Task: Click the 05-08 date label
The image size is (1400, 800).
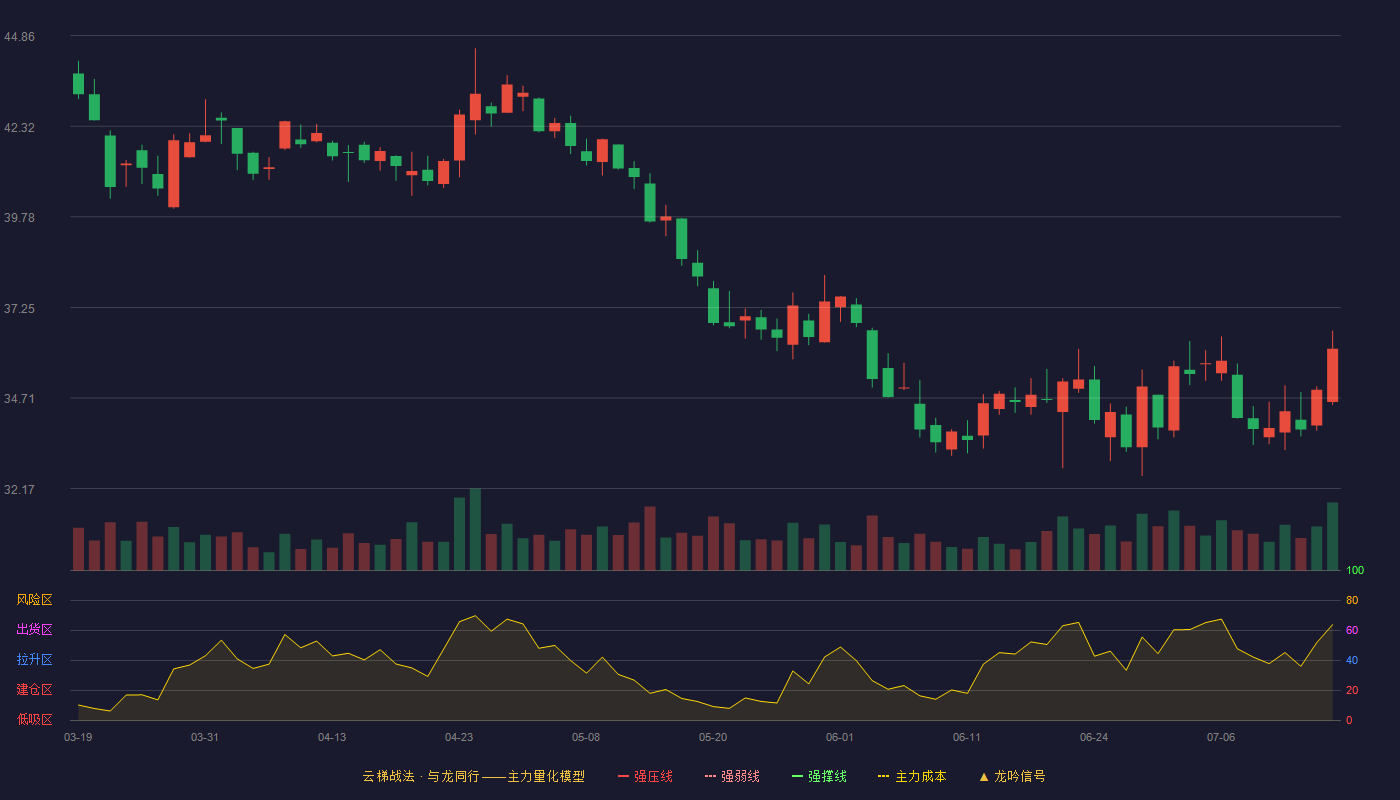Action: [586, 737]
